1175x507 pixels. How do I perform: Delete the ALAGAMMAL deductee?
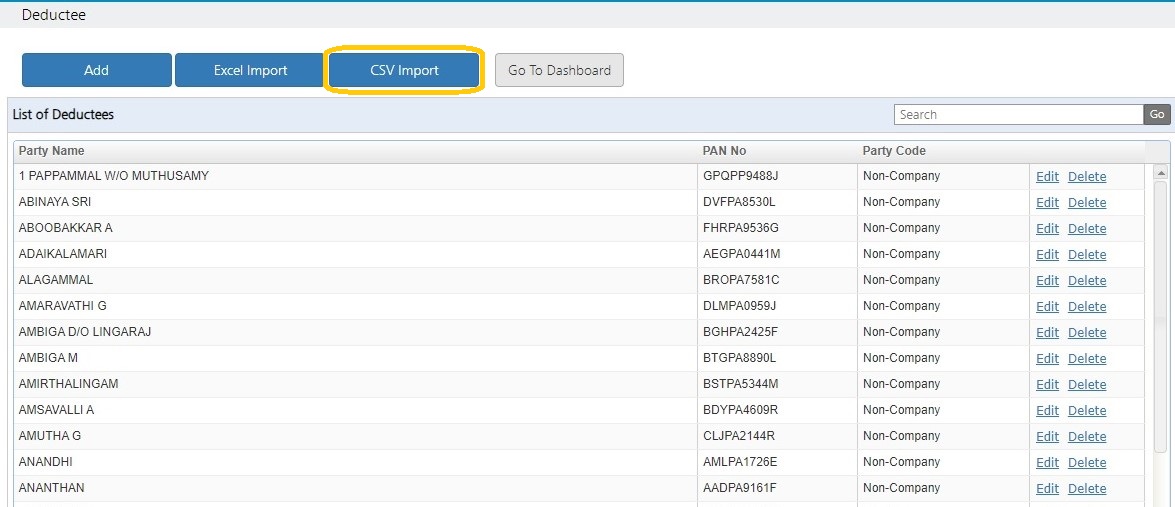1087,280
